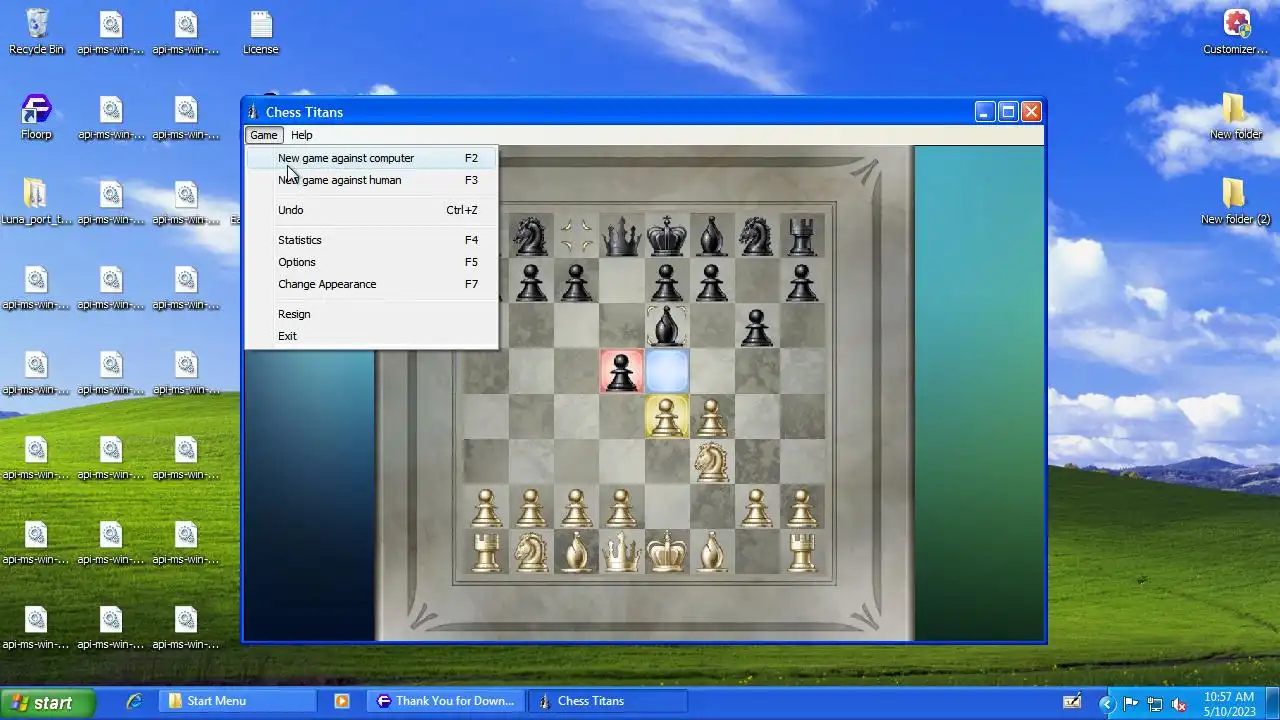Select the black rook in the top-right corner
The height and width of the screenshot is (720, 1280).
click(x=802, y=238)
